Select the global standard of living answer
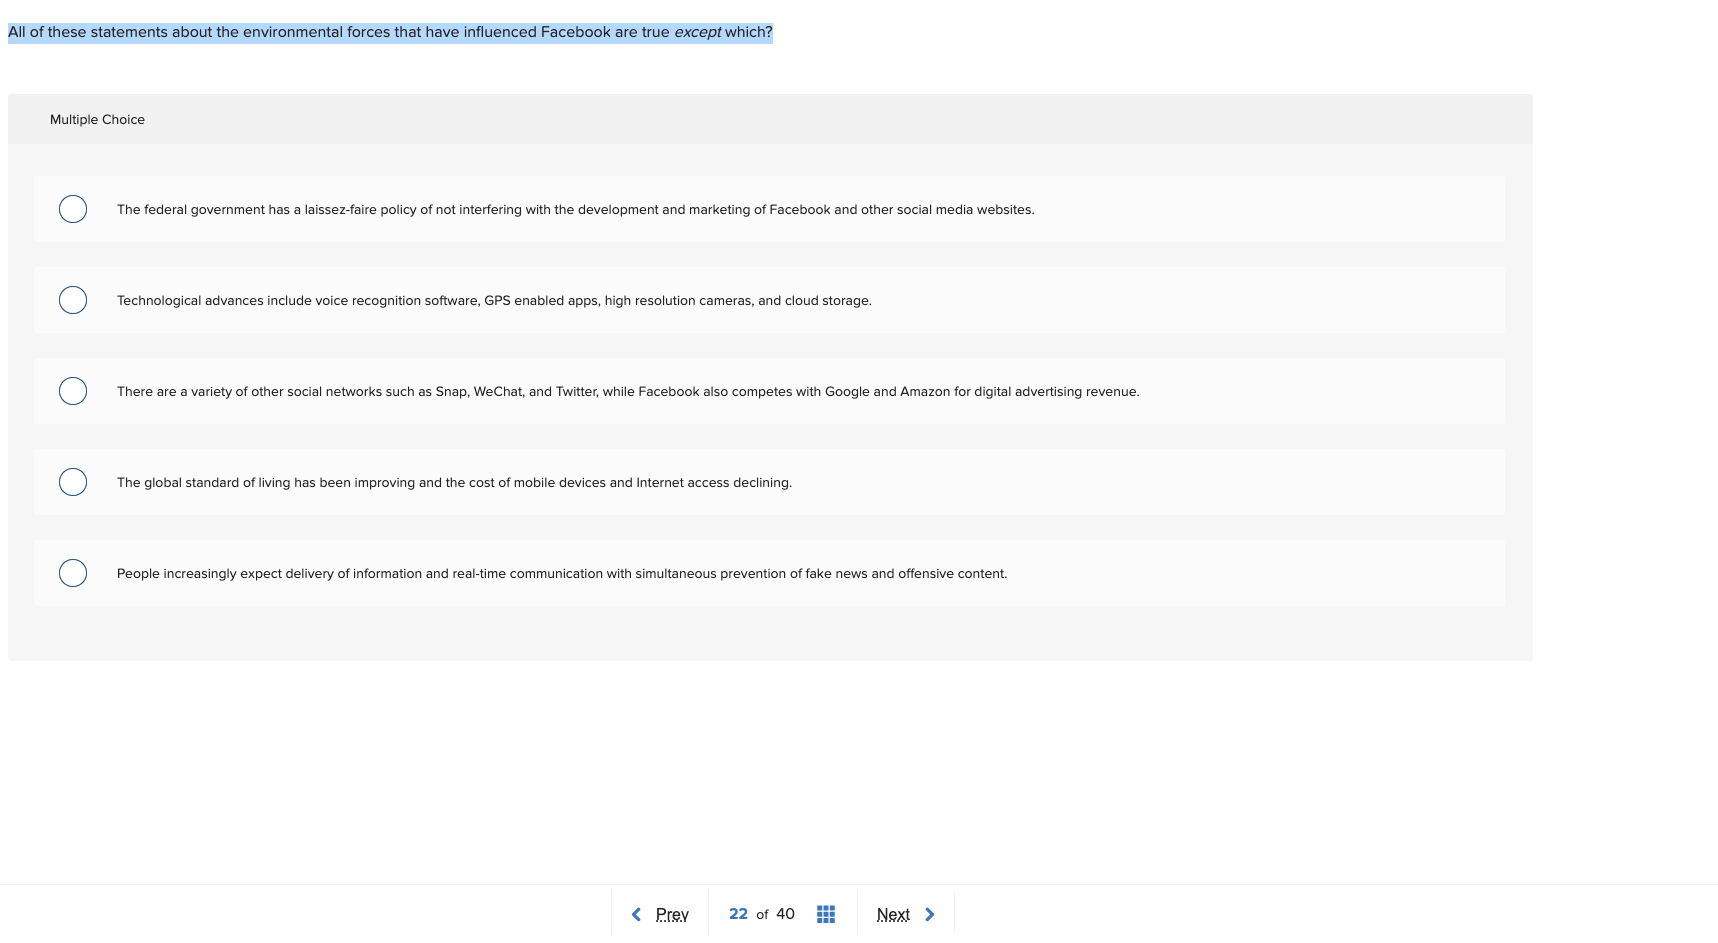The height and width of the screenshot is (943, 1718). point(73,482)
